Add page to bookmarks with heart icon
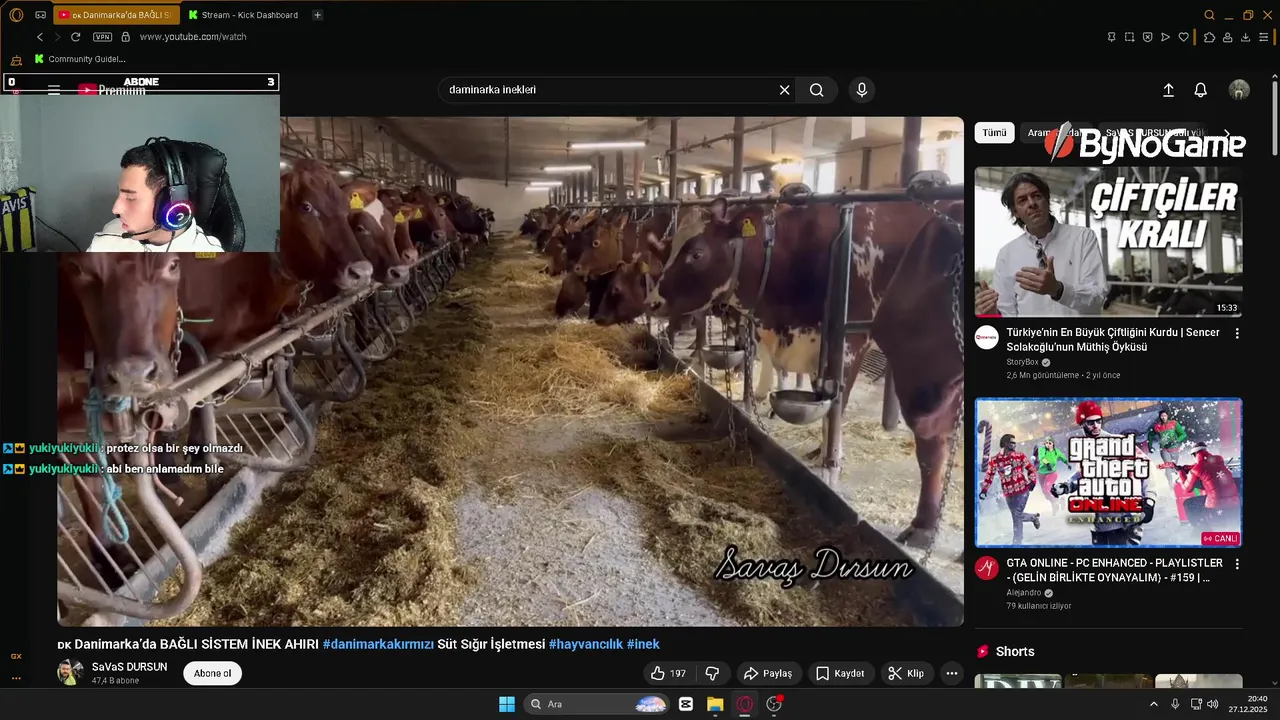Image resolution: width=1280 pixels, height=720 pixels. point(1183,37)
